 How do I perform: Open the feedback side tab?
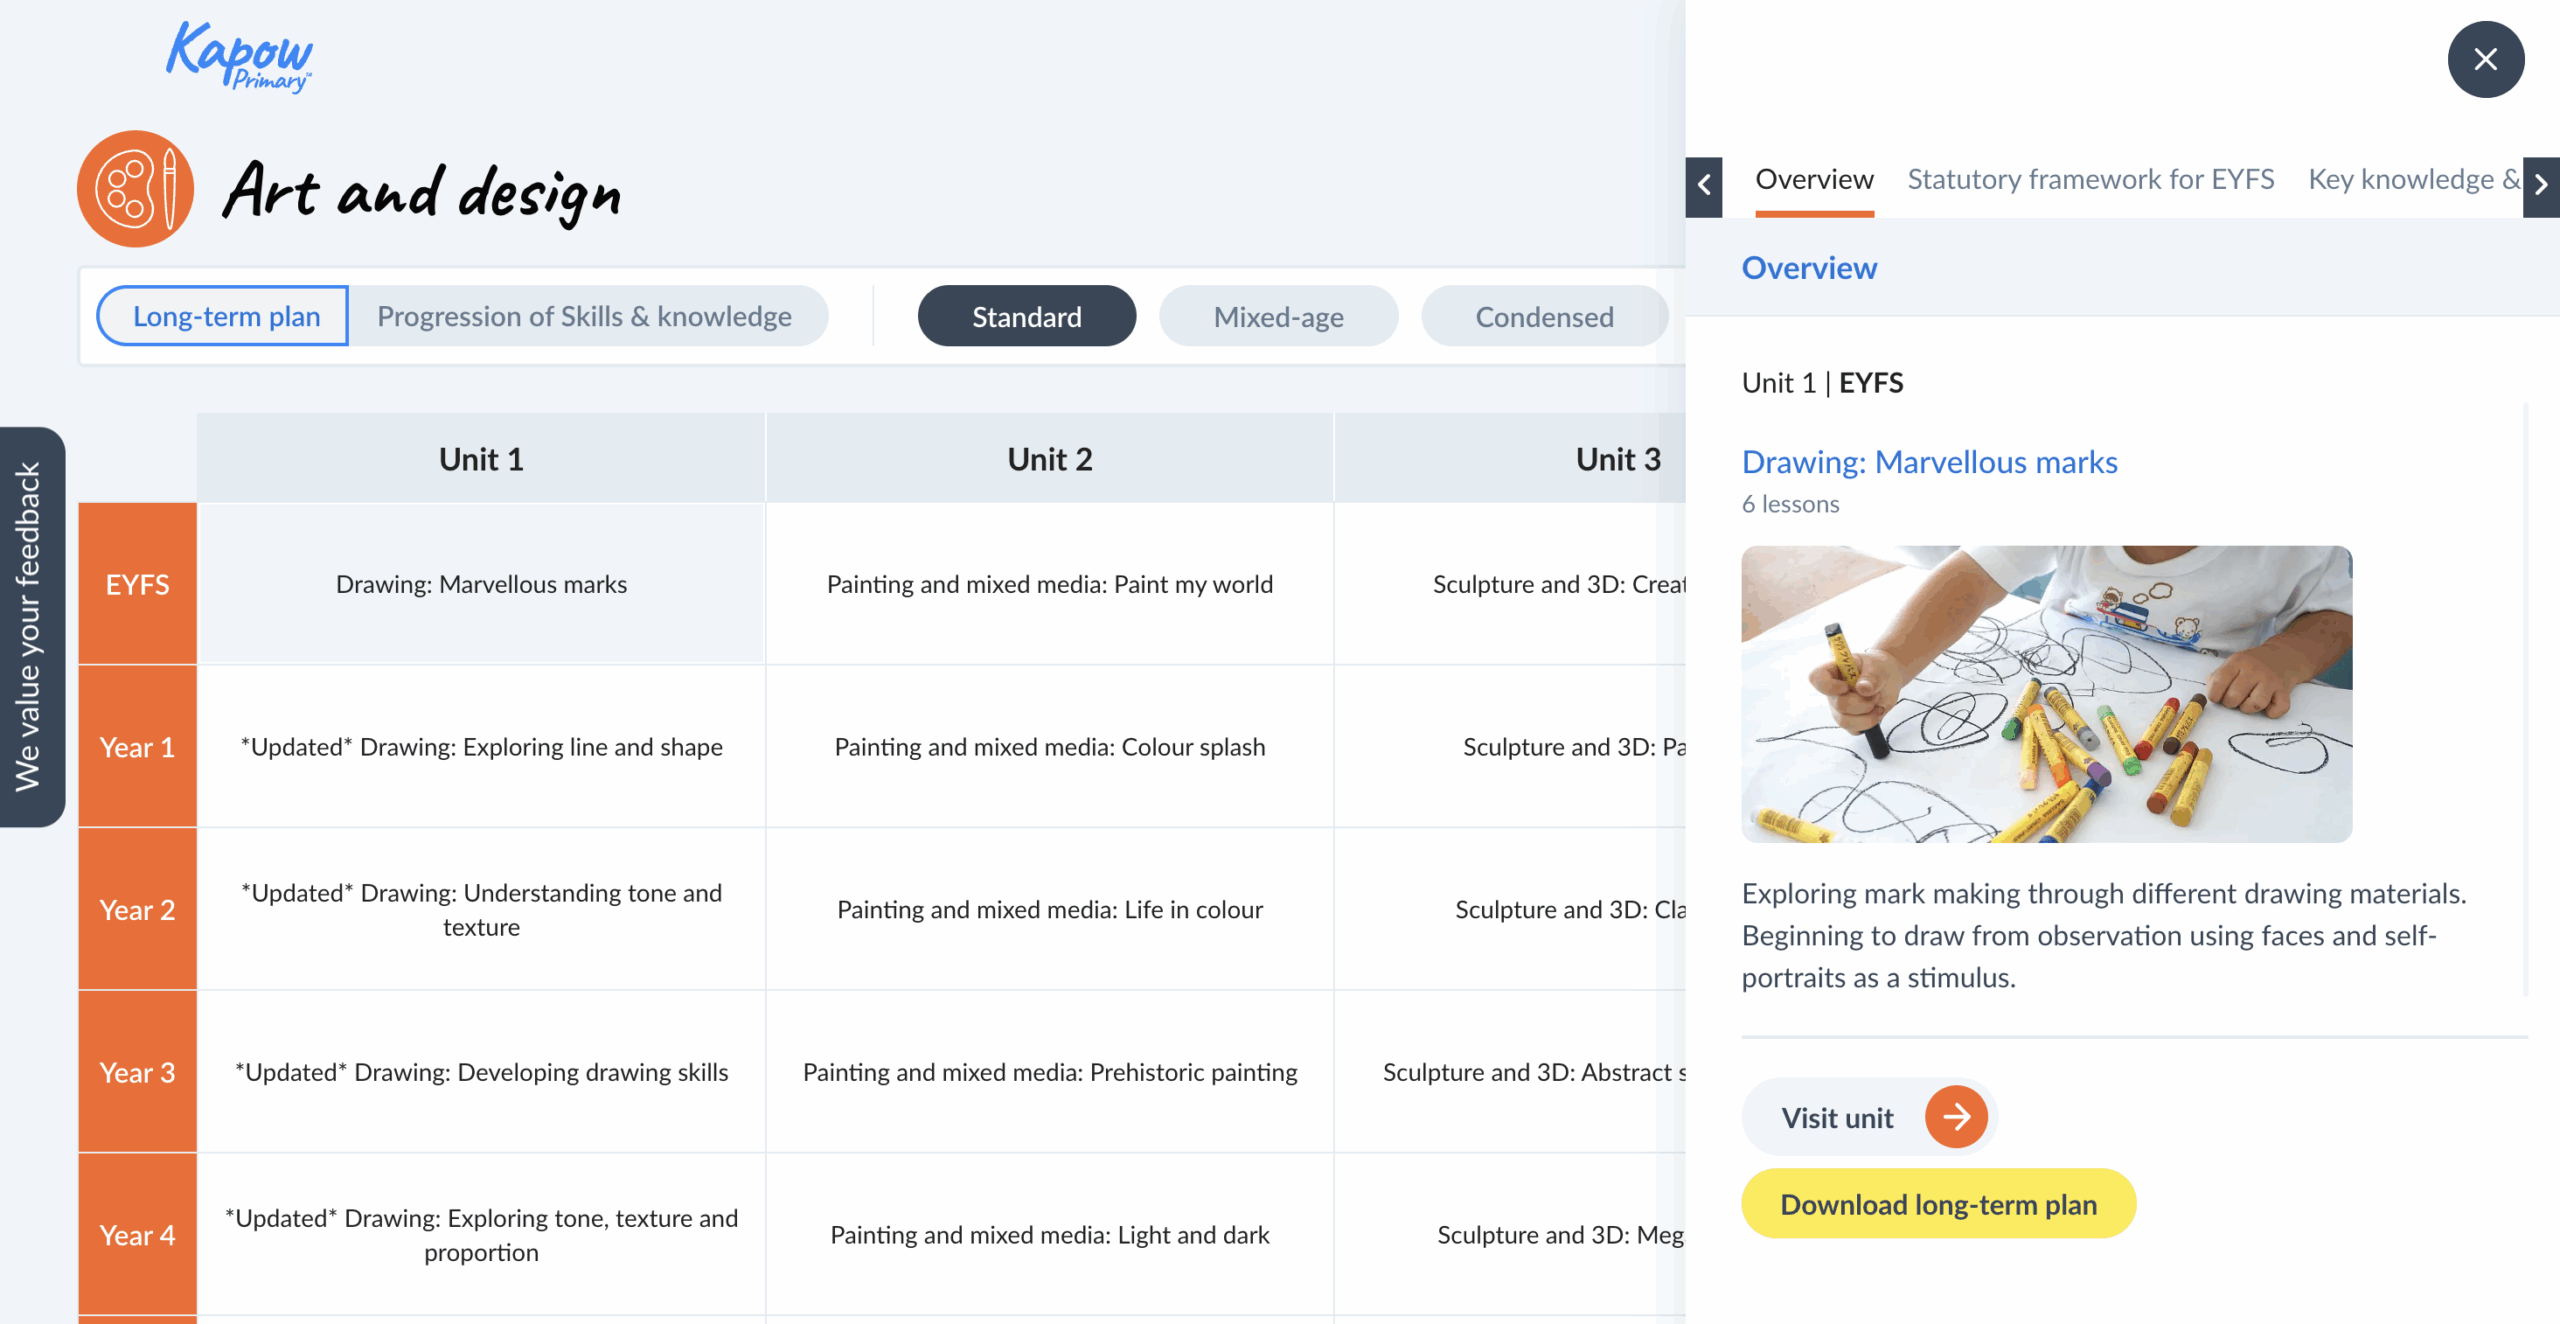[32, 627]
